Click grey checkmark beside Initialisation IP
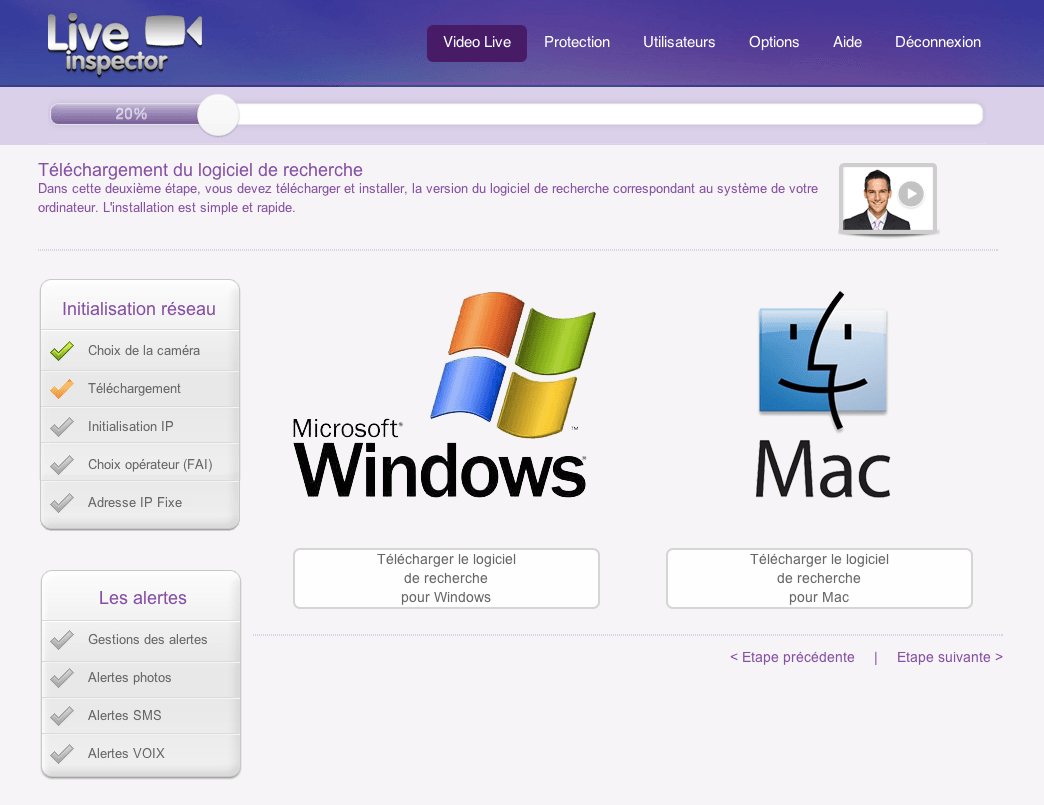The width and height of the screenshot is (1044, 805). (62, 426)
